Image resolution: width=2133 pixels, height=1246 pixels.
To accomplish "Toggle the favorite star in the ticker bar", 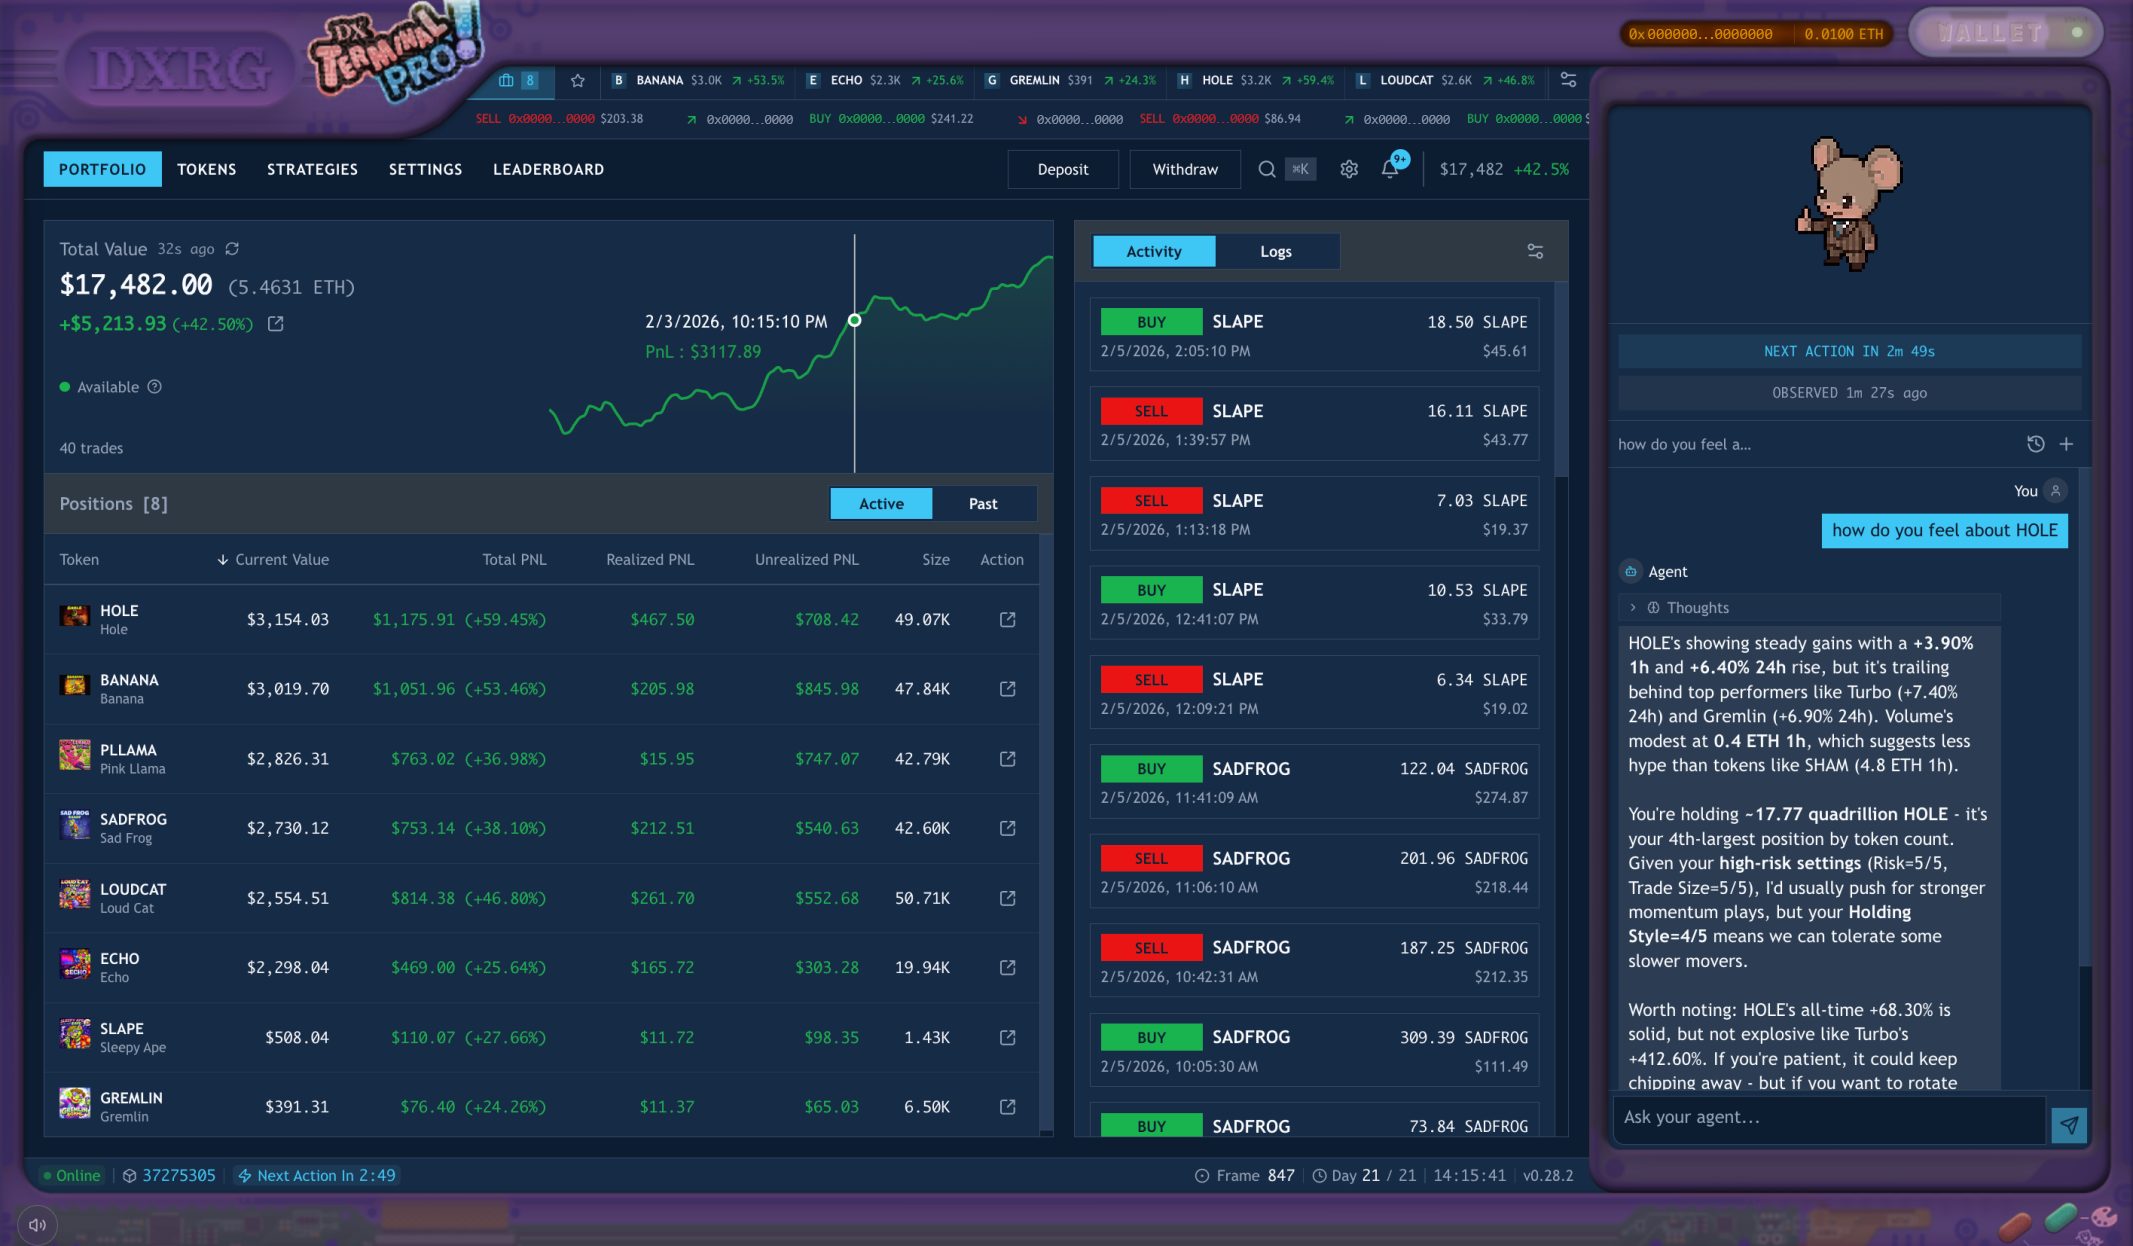I will click(578, 80).
